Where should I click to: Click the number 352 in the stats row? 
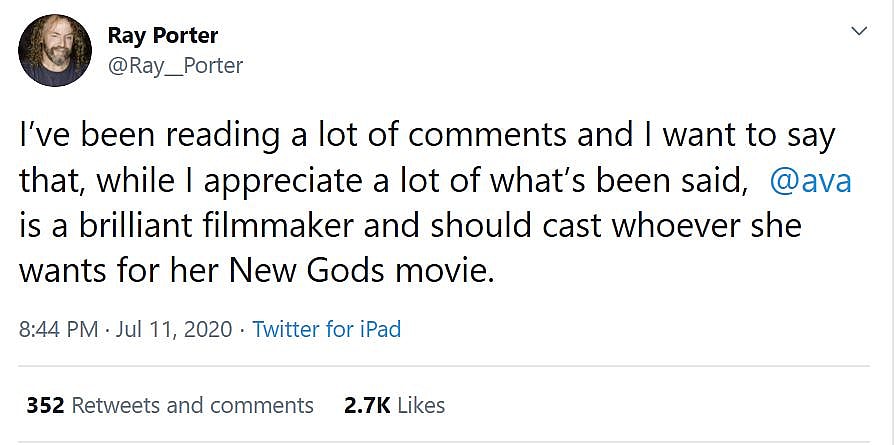(45, 405)
